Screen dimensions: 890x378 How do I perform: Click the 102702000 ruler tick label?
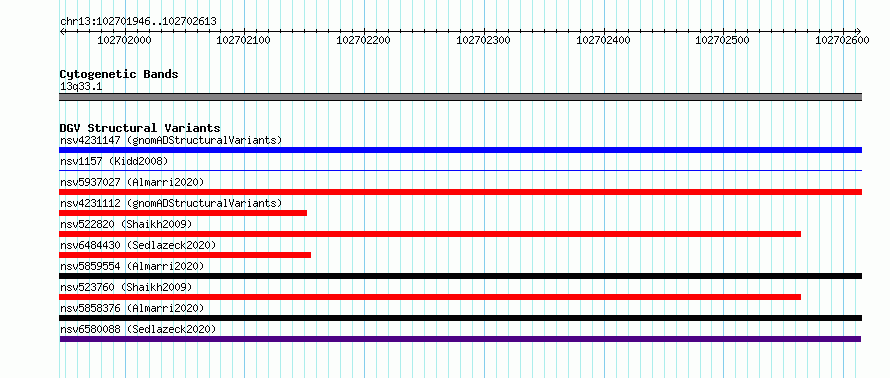pyautogui.click(x=125, y=40)
